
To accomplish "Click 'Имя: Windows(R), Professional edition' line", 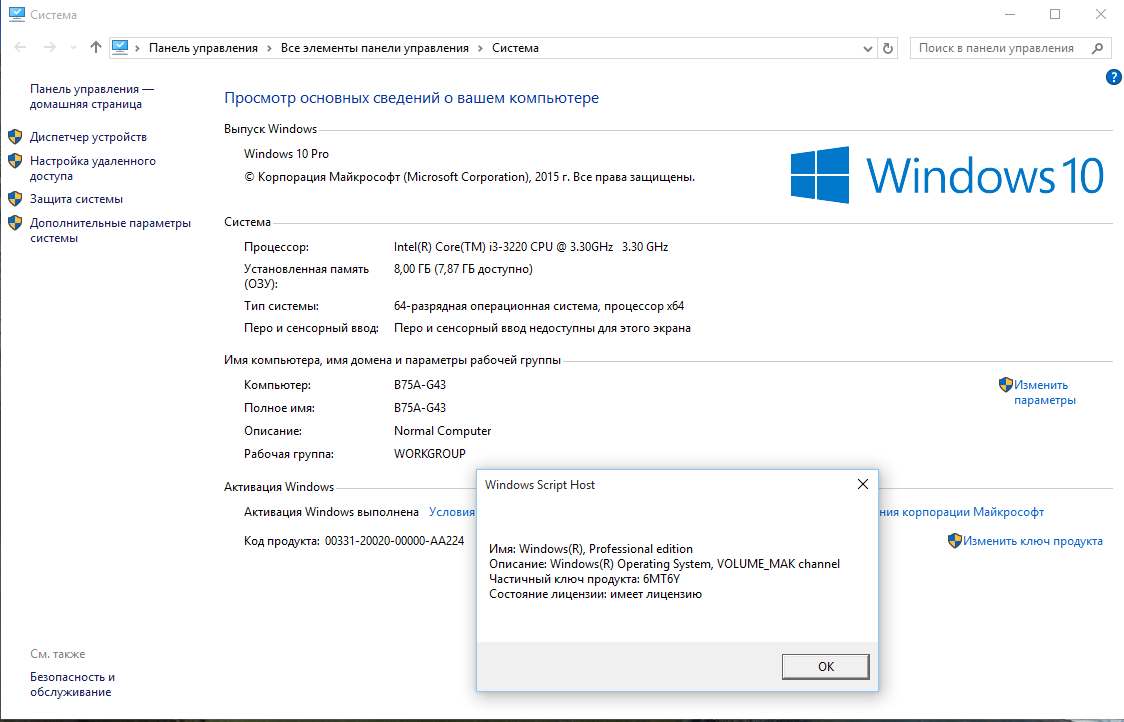I will pos(591,549).
